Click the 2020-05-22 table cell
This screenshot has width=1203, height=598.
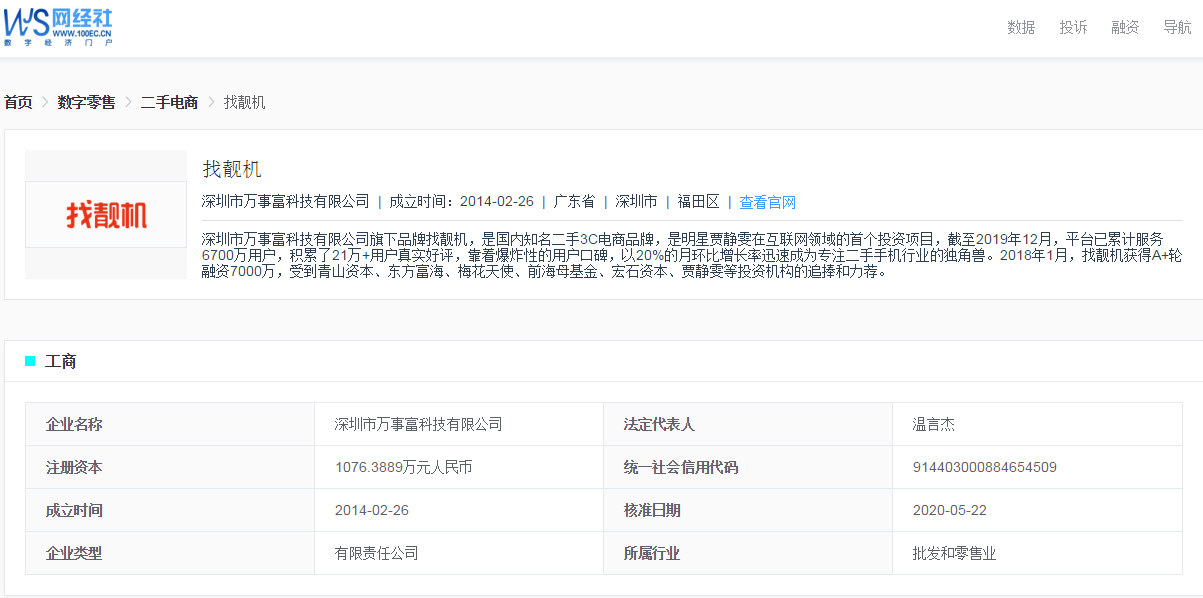coord(950,510)
